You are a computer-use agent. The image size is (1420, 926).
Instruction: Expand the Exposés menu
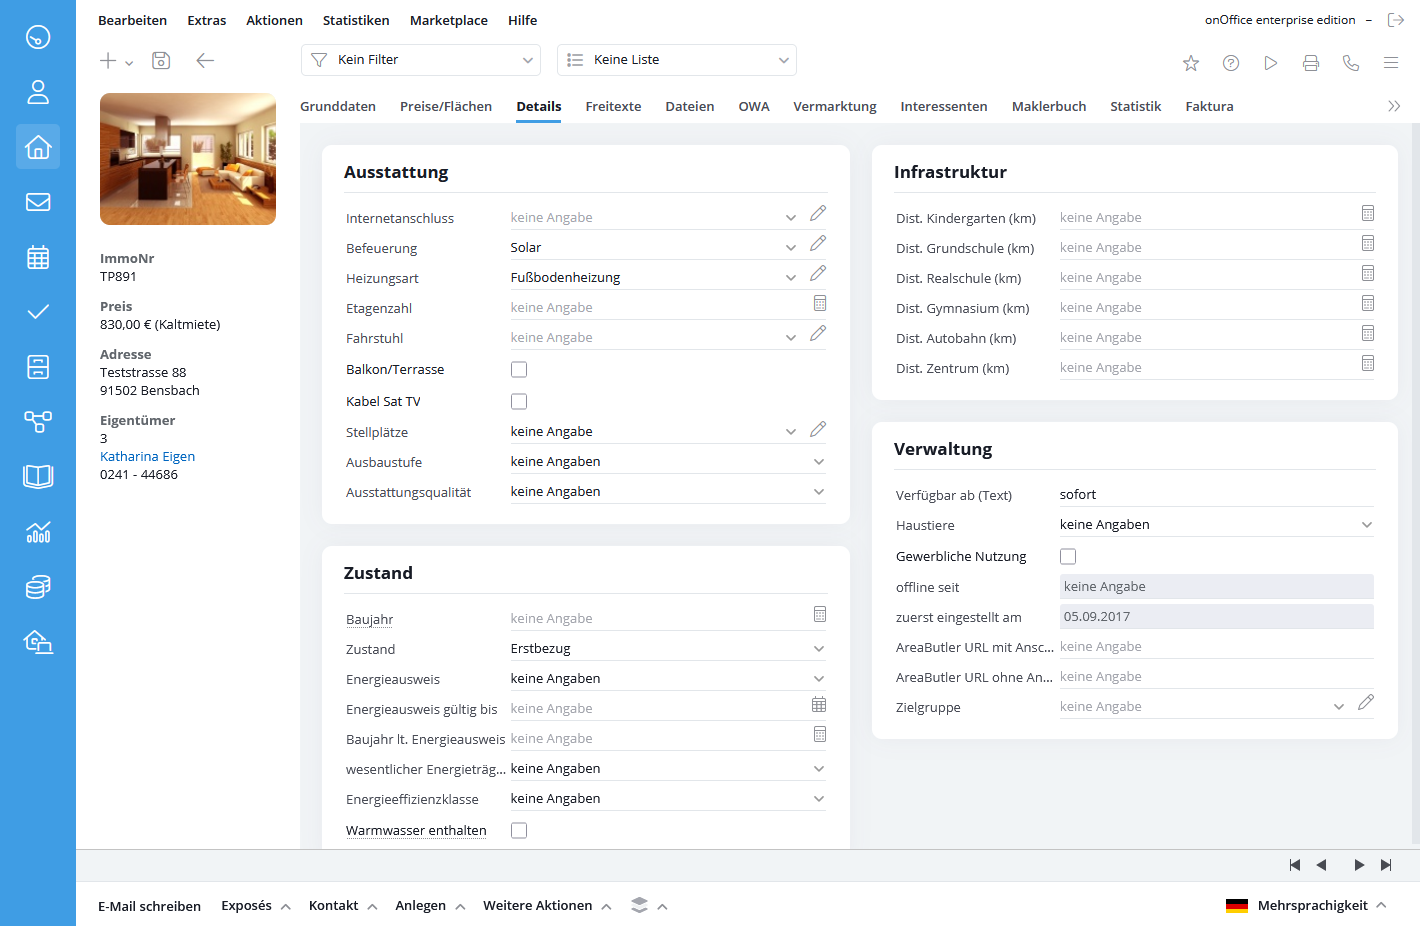(x=256, y=906)
